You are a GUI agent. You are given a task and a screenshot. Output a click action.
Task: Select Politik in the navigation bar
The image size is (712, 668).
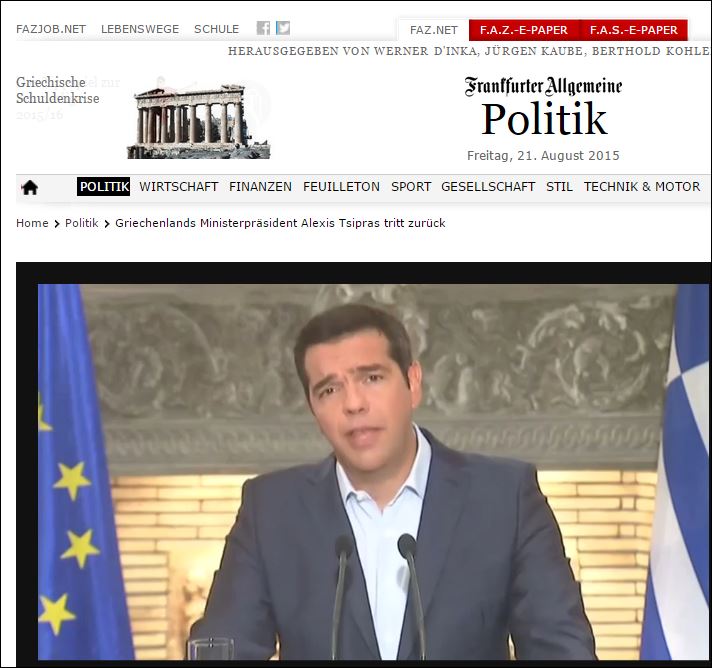click(104, 187)
